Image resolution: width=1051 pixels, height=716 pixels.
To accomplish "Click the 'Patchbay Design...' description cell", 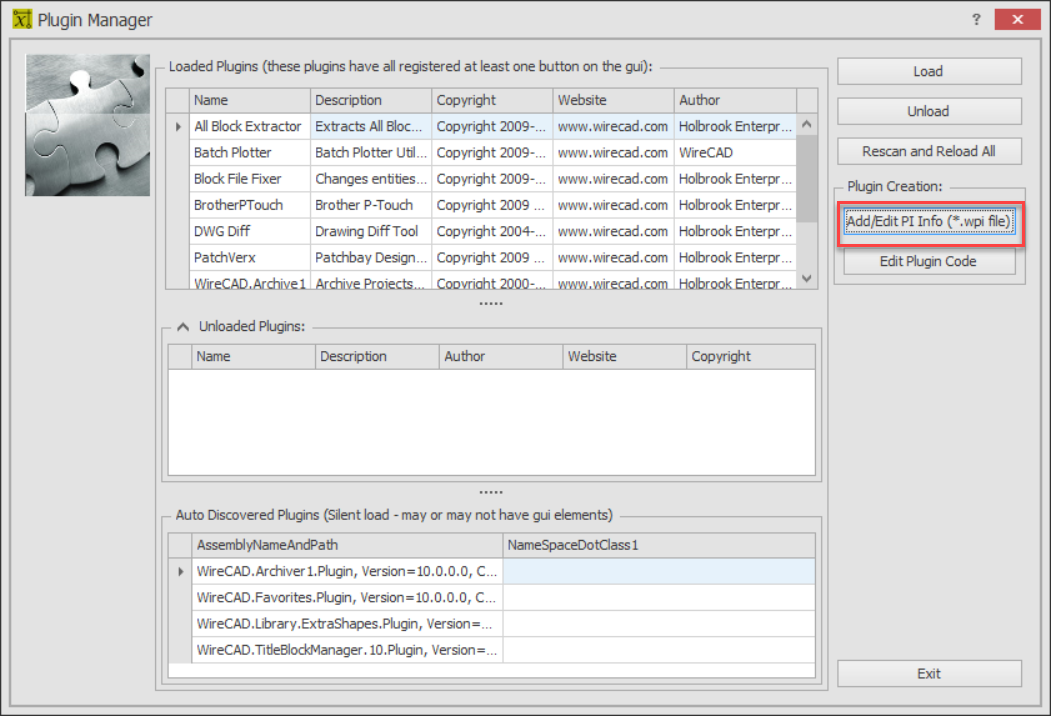I will tap(371, 257).
